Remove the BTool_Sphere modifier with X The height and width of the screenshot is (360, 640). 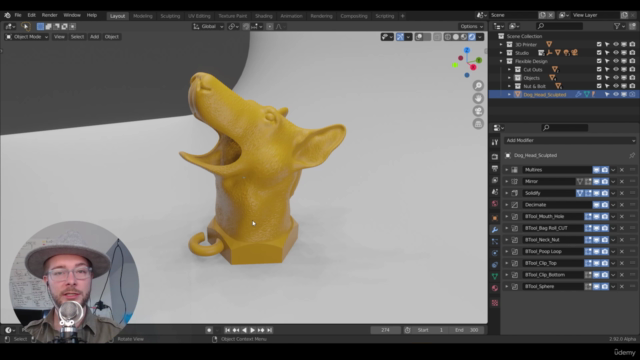(x=622, y=287)
